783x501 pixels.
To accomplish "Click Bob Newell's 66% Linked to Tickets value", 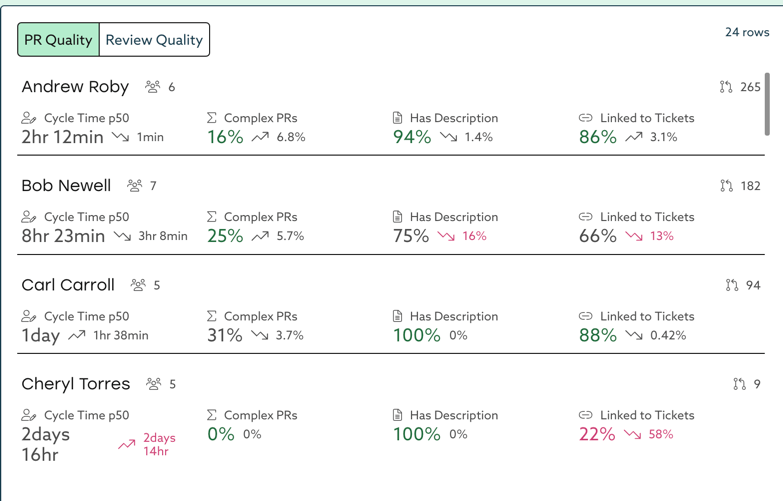I will tap(598, 236).
